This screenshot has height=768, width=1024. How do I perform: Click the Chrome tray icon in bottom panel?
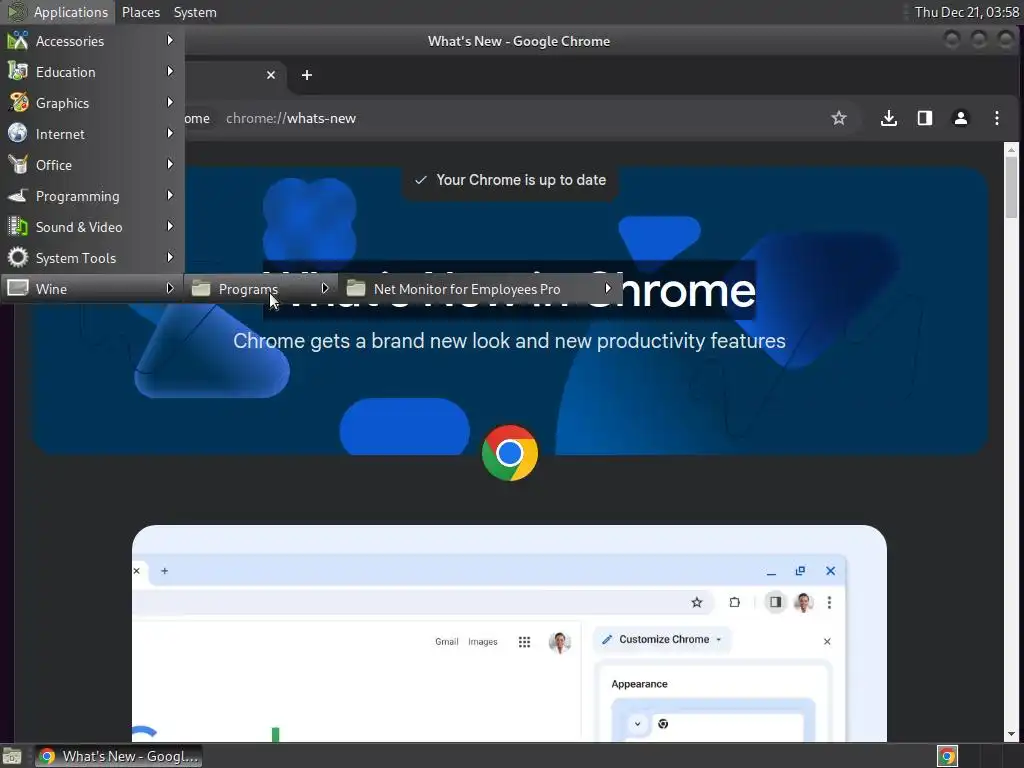coord(948,756)
